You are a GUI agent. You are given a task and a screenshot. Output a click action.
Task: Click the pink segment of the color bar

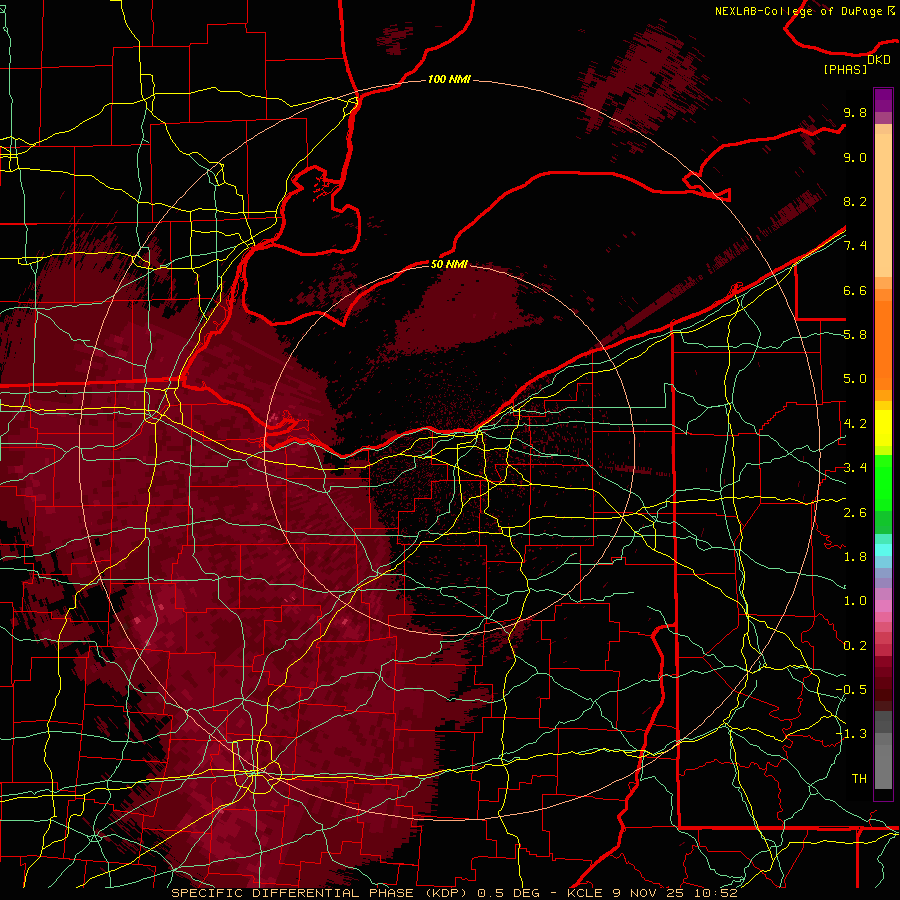click(883, 606)
